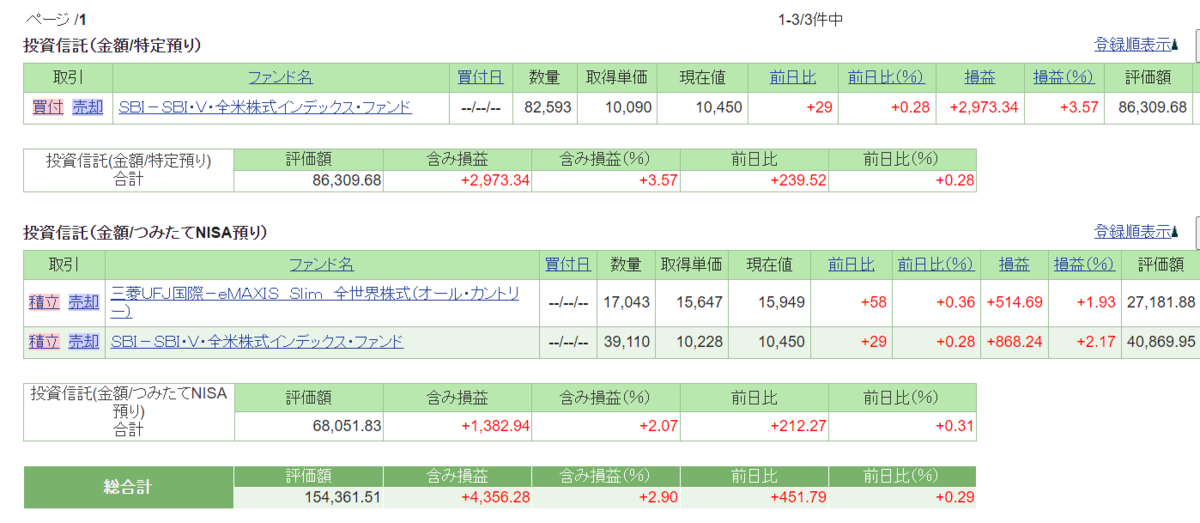
Task: Select valuation amount 27,181.88
Action: (1159, 302)
